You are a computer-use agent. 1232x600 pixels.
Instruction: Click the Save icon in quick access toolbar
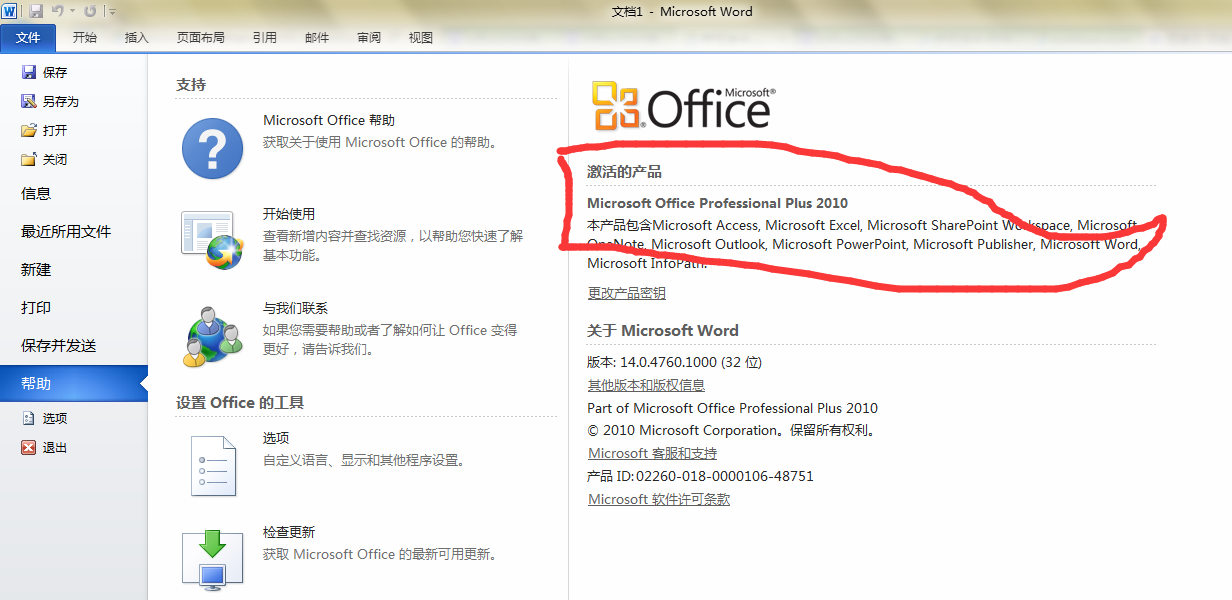pyautogui.click(x=36, y=11)
